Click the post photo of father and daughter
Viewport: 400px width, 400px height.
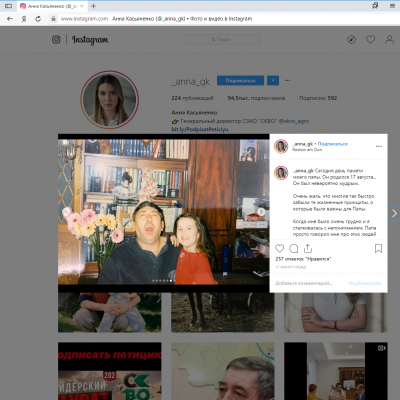(163, 212)
